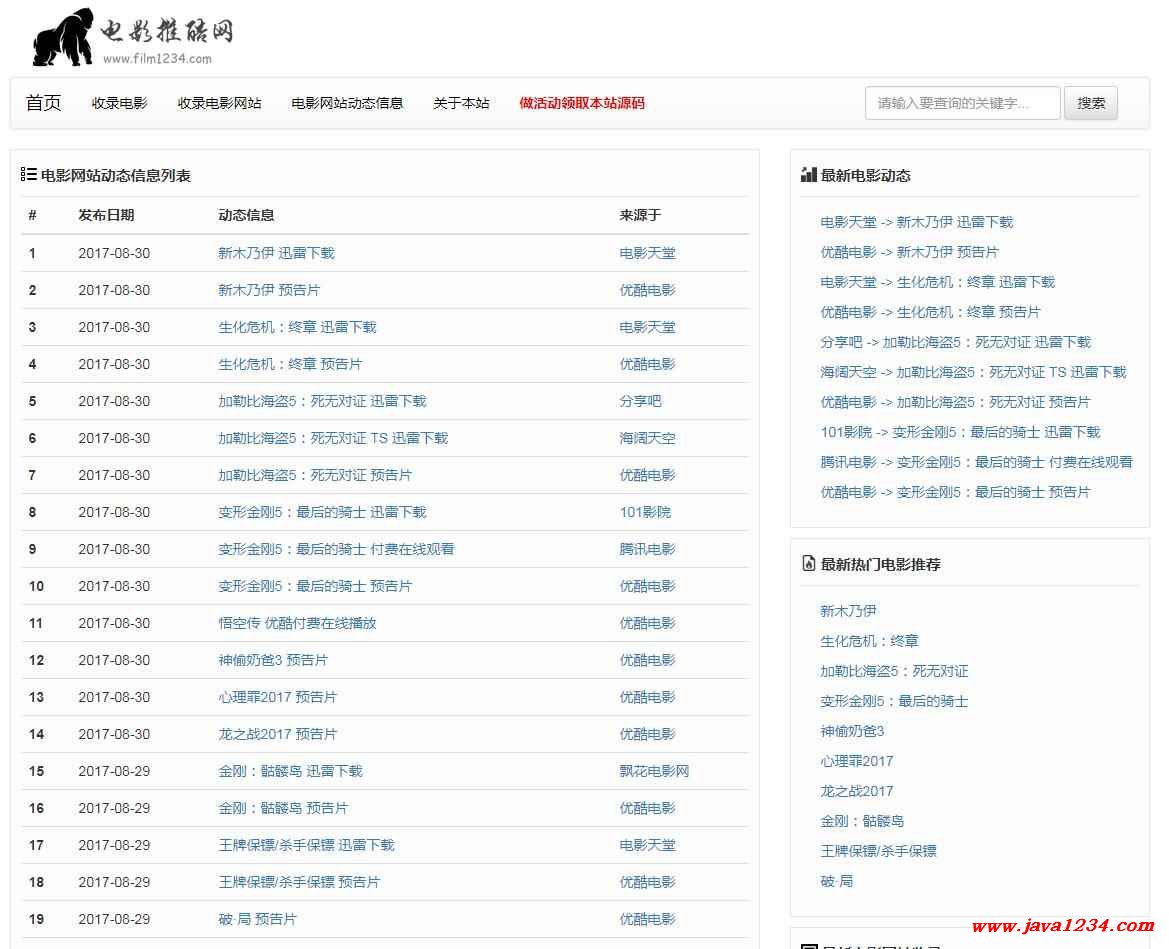Click source 飘花电影网 in row 15
Screen dimensions: 1169x949
654,772
